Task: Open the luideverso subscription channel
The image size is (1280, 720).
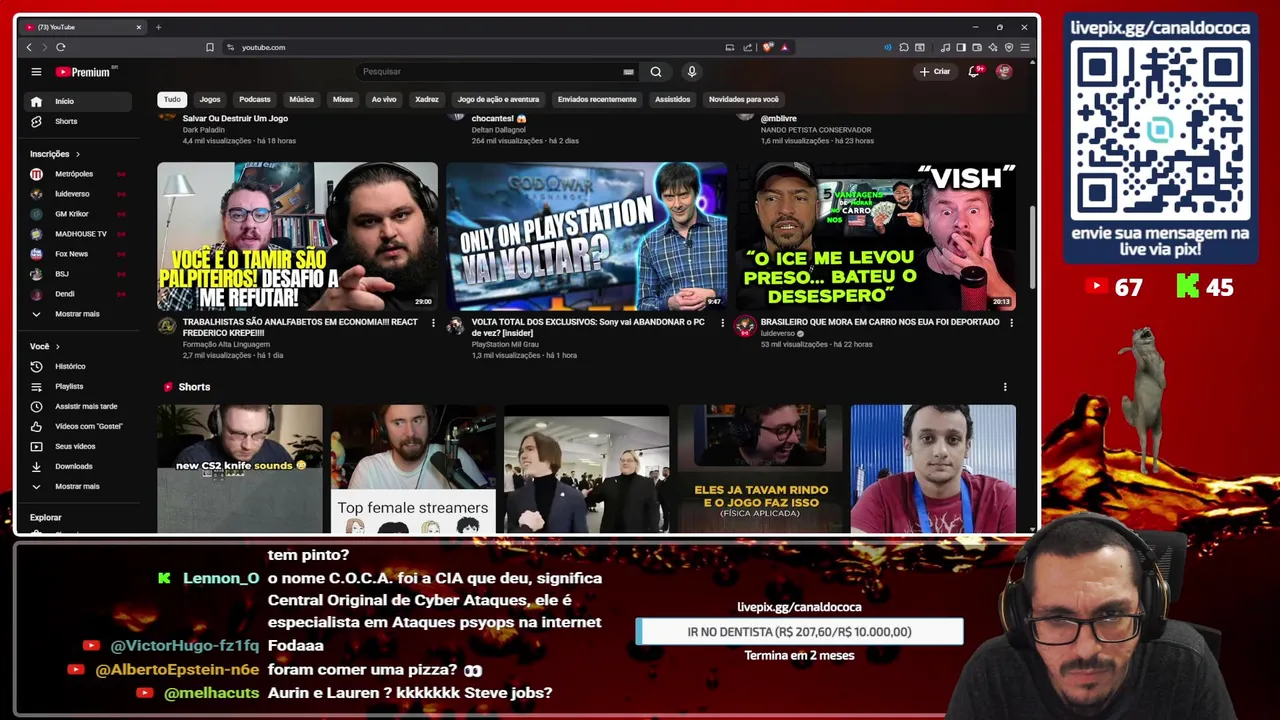Action: [x=78, y=194]
